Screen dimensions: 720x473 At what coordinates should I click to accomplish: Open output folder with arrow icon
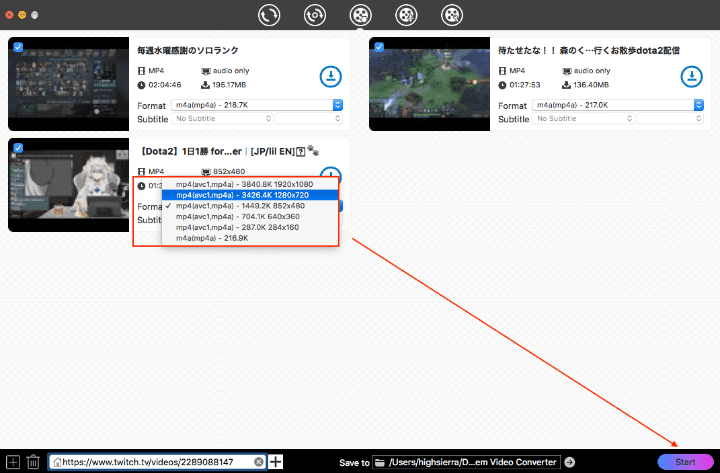click(570, 462)
